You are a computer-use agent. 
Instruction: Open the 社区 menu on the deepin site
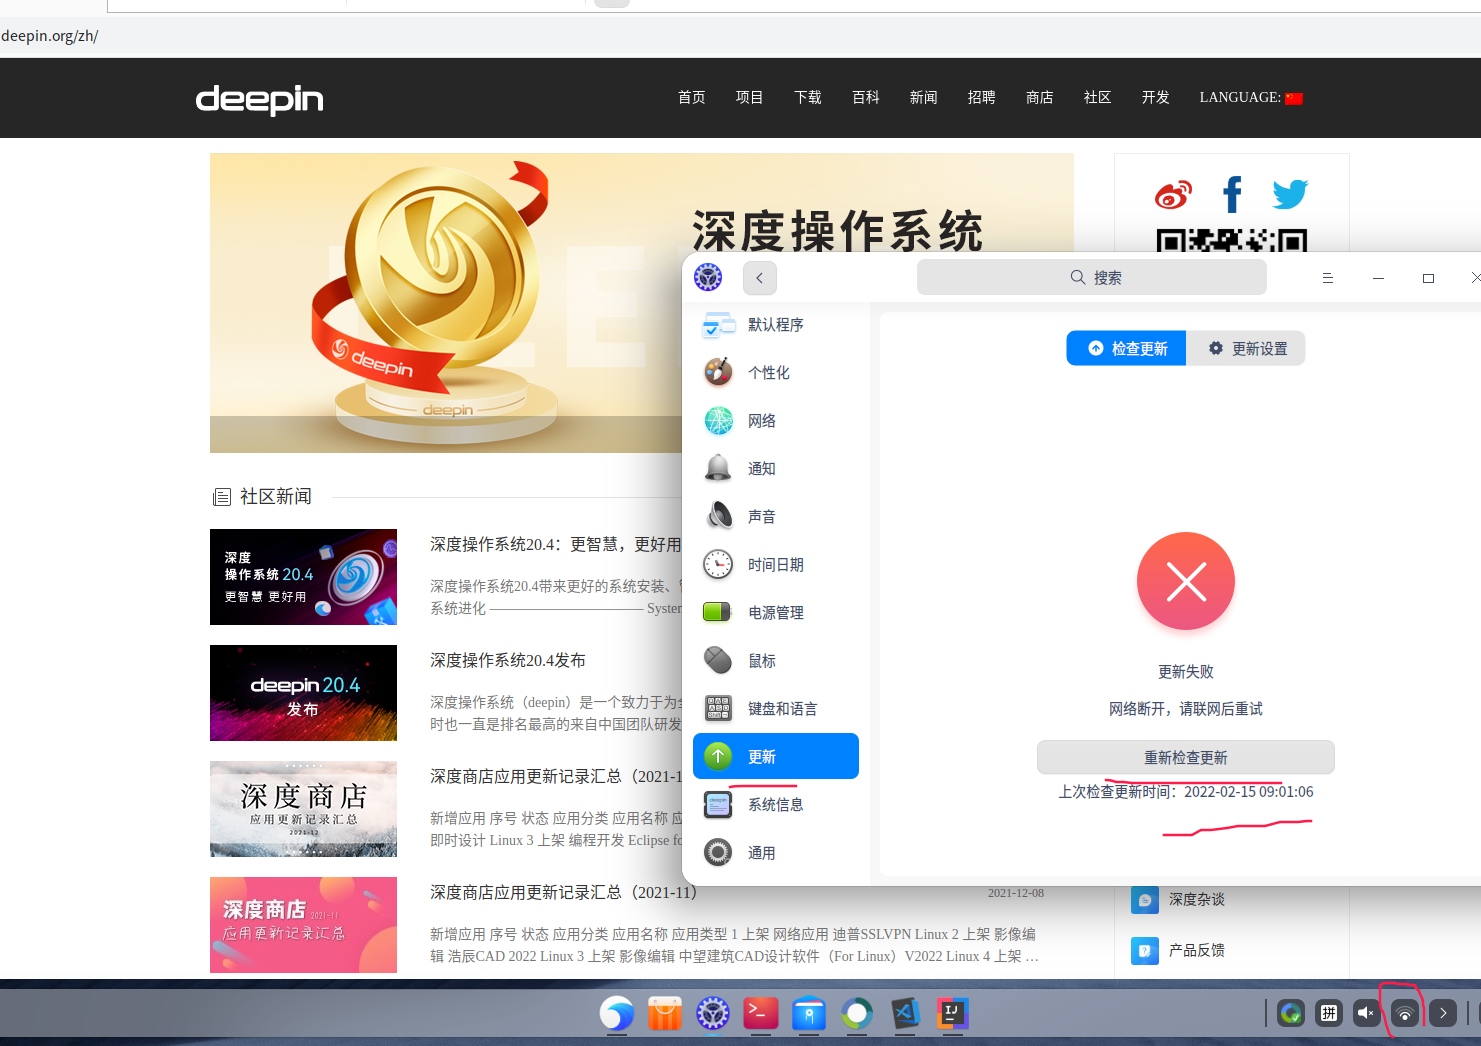(1097, 97)
